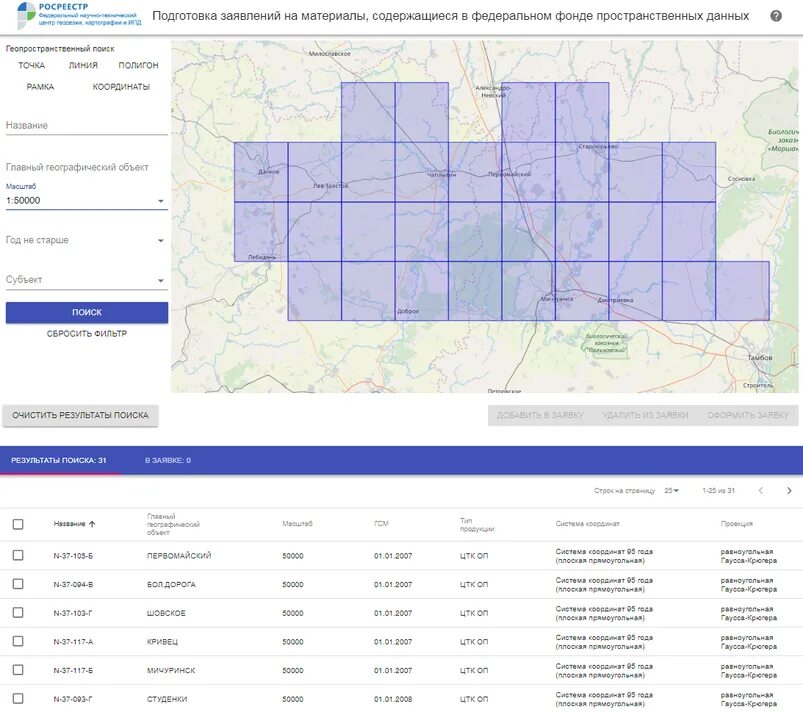Switch to РЕЗУЛЬТАТЫ ПОИСКА: 31 tab

(x=59, y=460)
